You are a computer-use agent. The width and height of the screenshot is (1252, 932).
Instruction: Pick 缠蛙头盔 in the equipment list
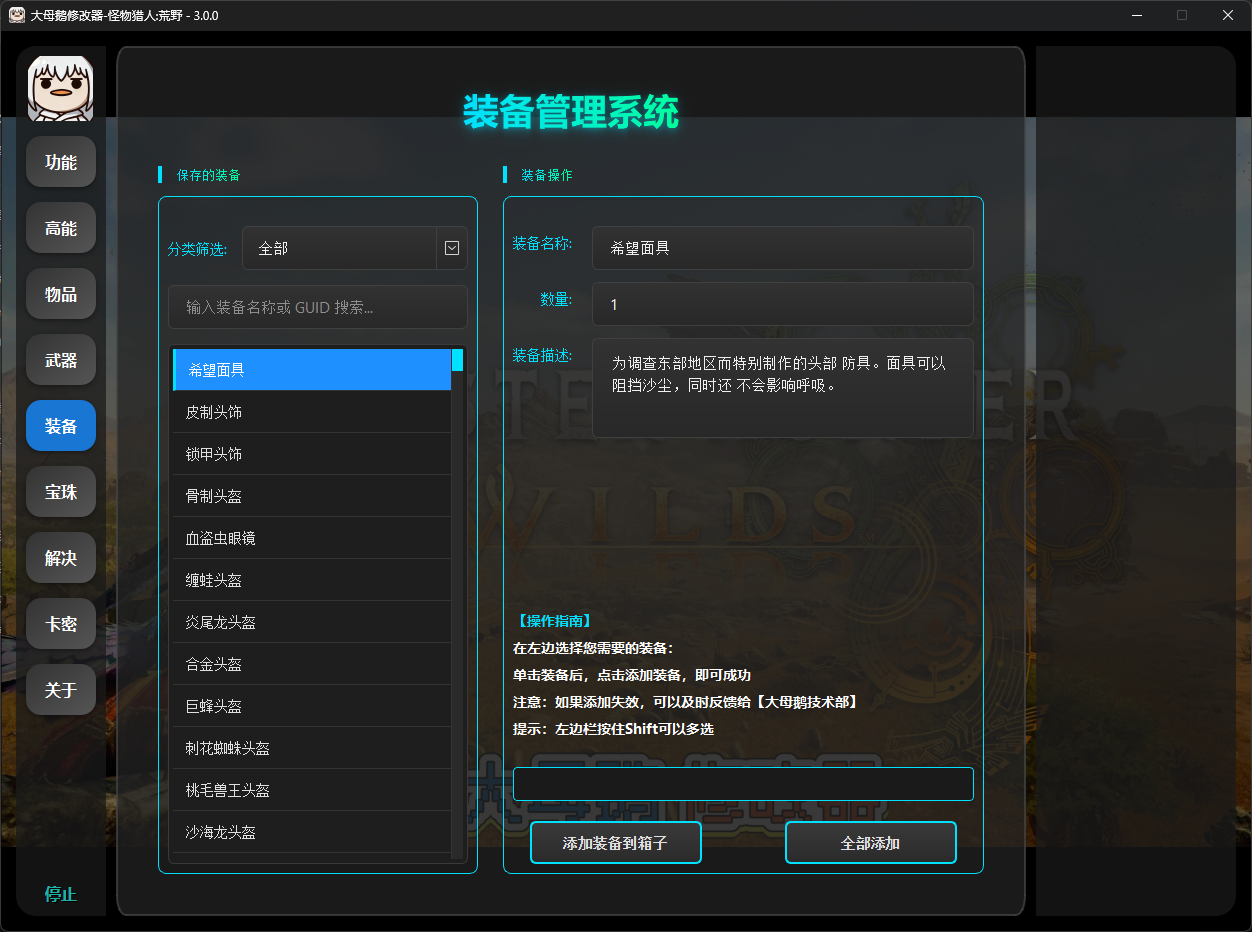pyautogui.click(x=312, y=580)
